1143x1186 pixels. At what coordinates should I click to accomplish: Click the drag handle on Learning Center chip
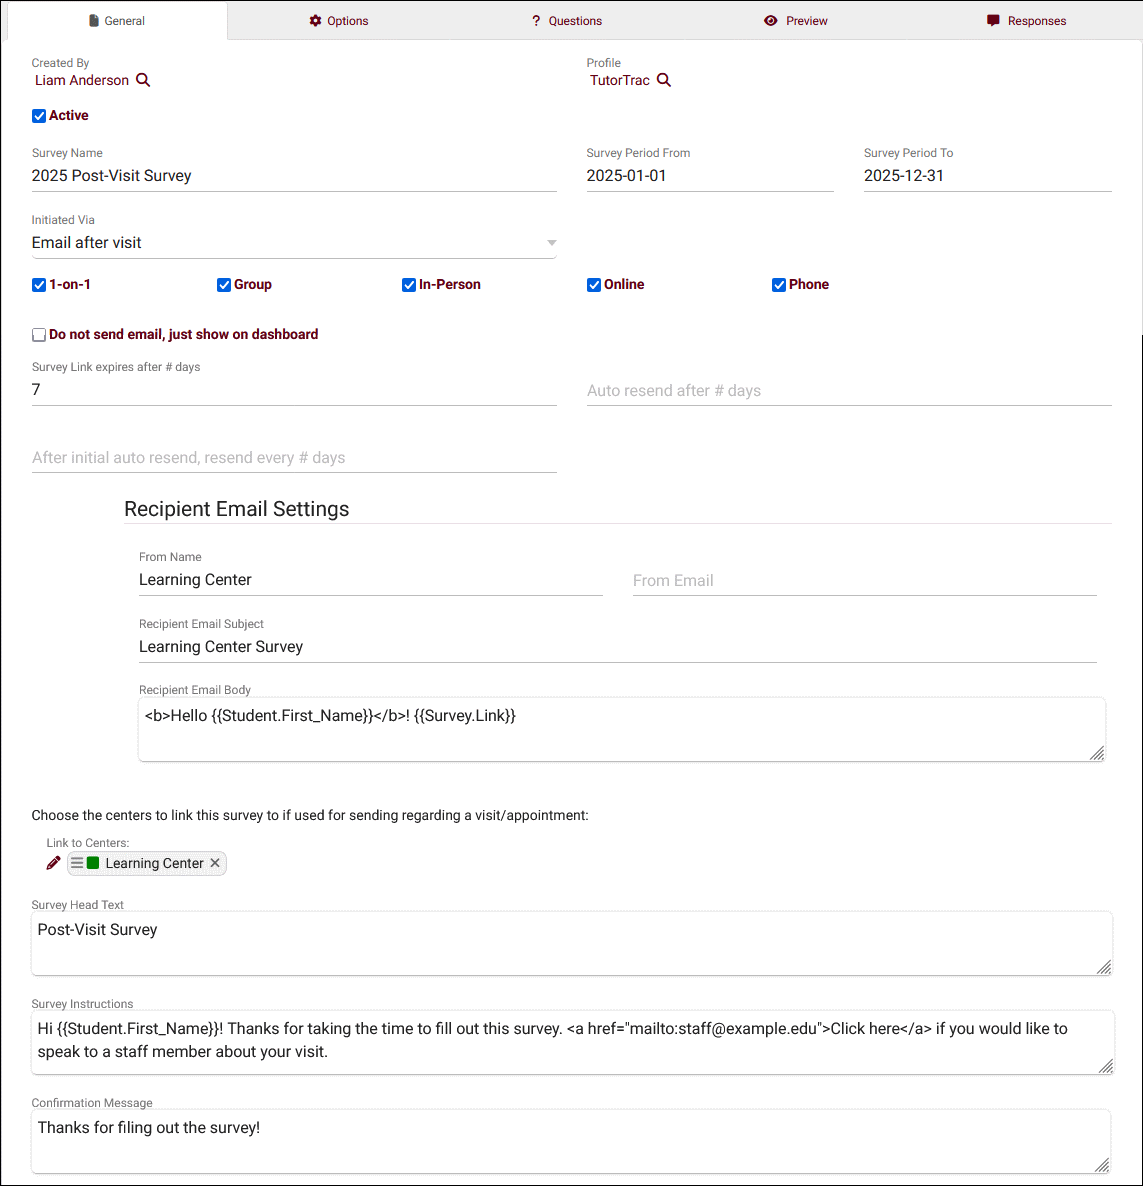tap(77, 863)
